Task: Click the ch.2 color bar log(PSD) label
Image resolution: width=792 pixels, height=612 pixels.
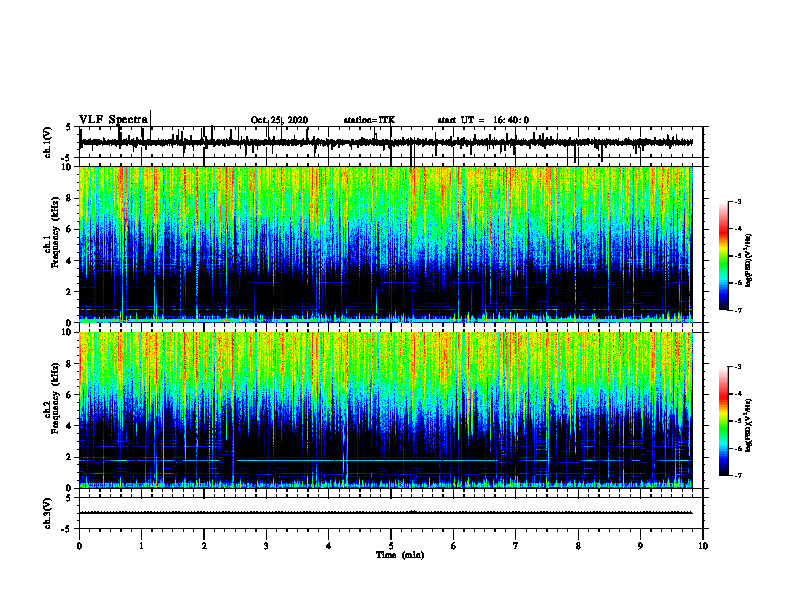Action: [x=749, y=425]
